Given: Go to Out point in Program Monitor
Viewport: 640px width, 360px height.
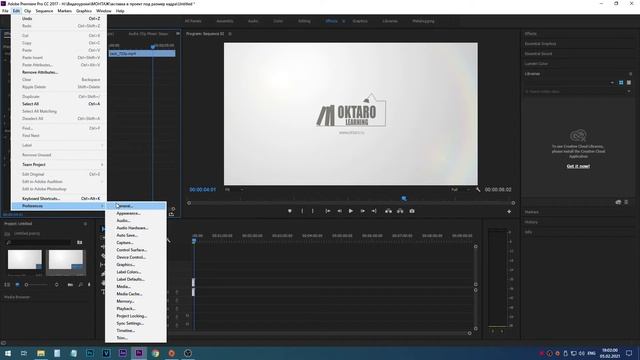Looking at the screenshot, I should pos(374,211).
